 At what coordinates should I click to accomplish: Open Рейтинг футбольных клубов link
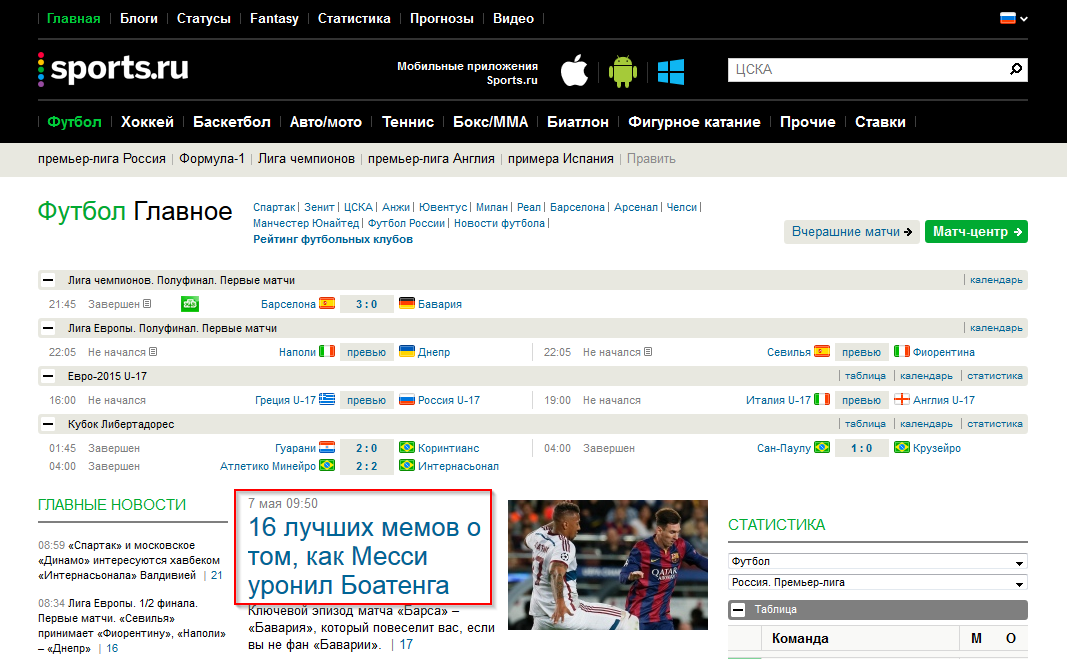333,240
